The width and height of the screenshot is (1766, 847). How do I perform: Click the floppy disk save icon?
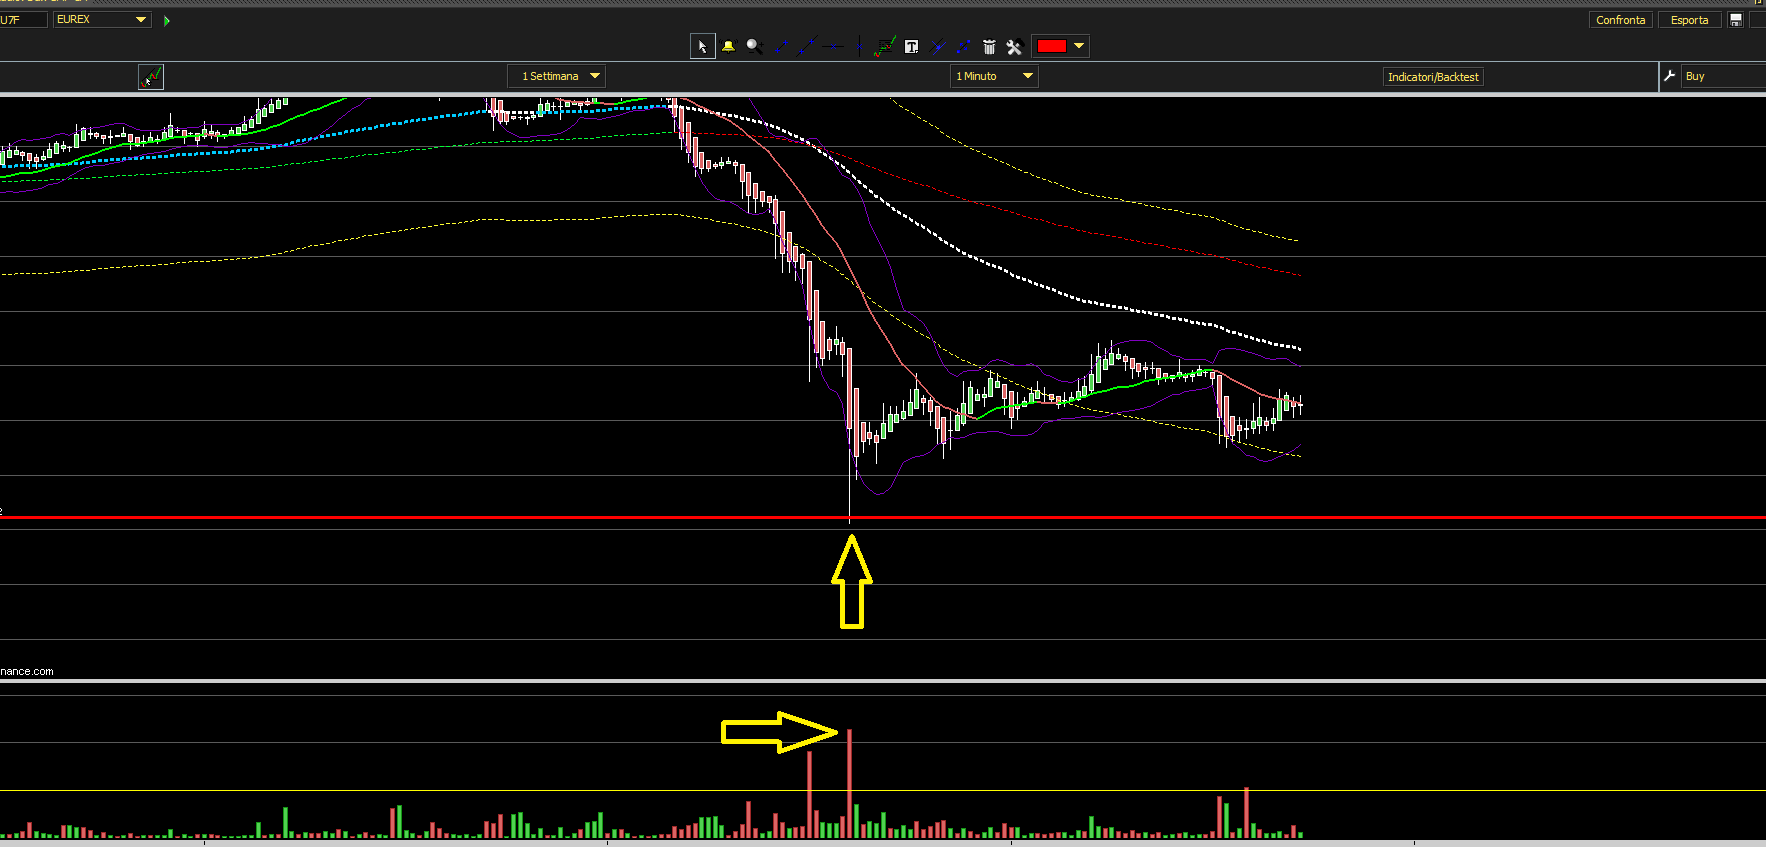coord(1736,20)
